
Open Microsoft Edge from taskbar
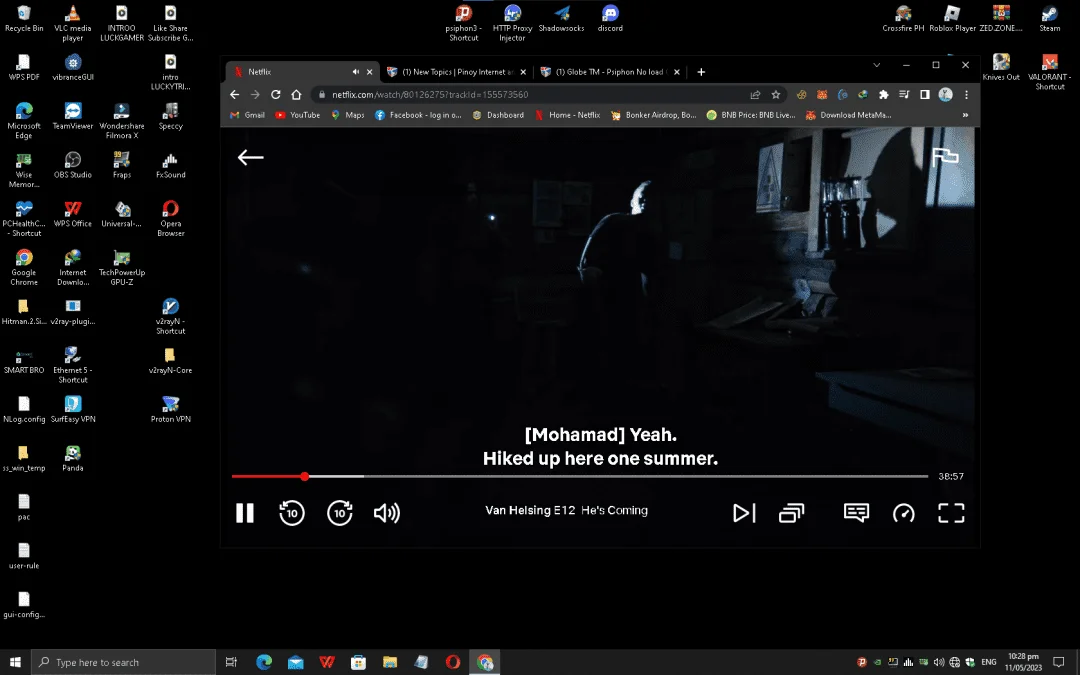pyautogui.click(x=264, y=662)
